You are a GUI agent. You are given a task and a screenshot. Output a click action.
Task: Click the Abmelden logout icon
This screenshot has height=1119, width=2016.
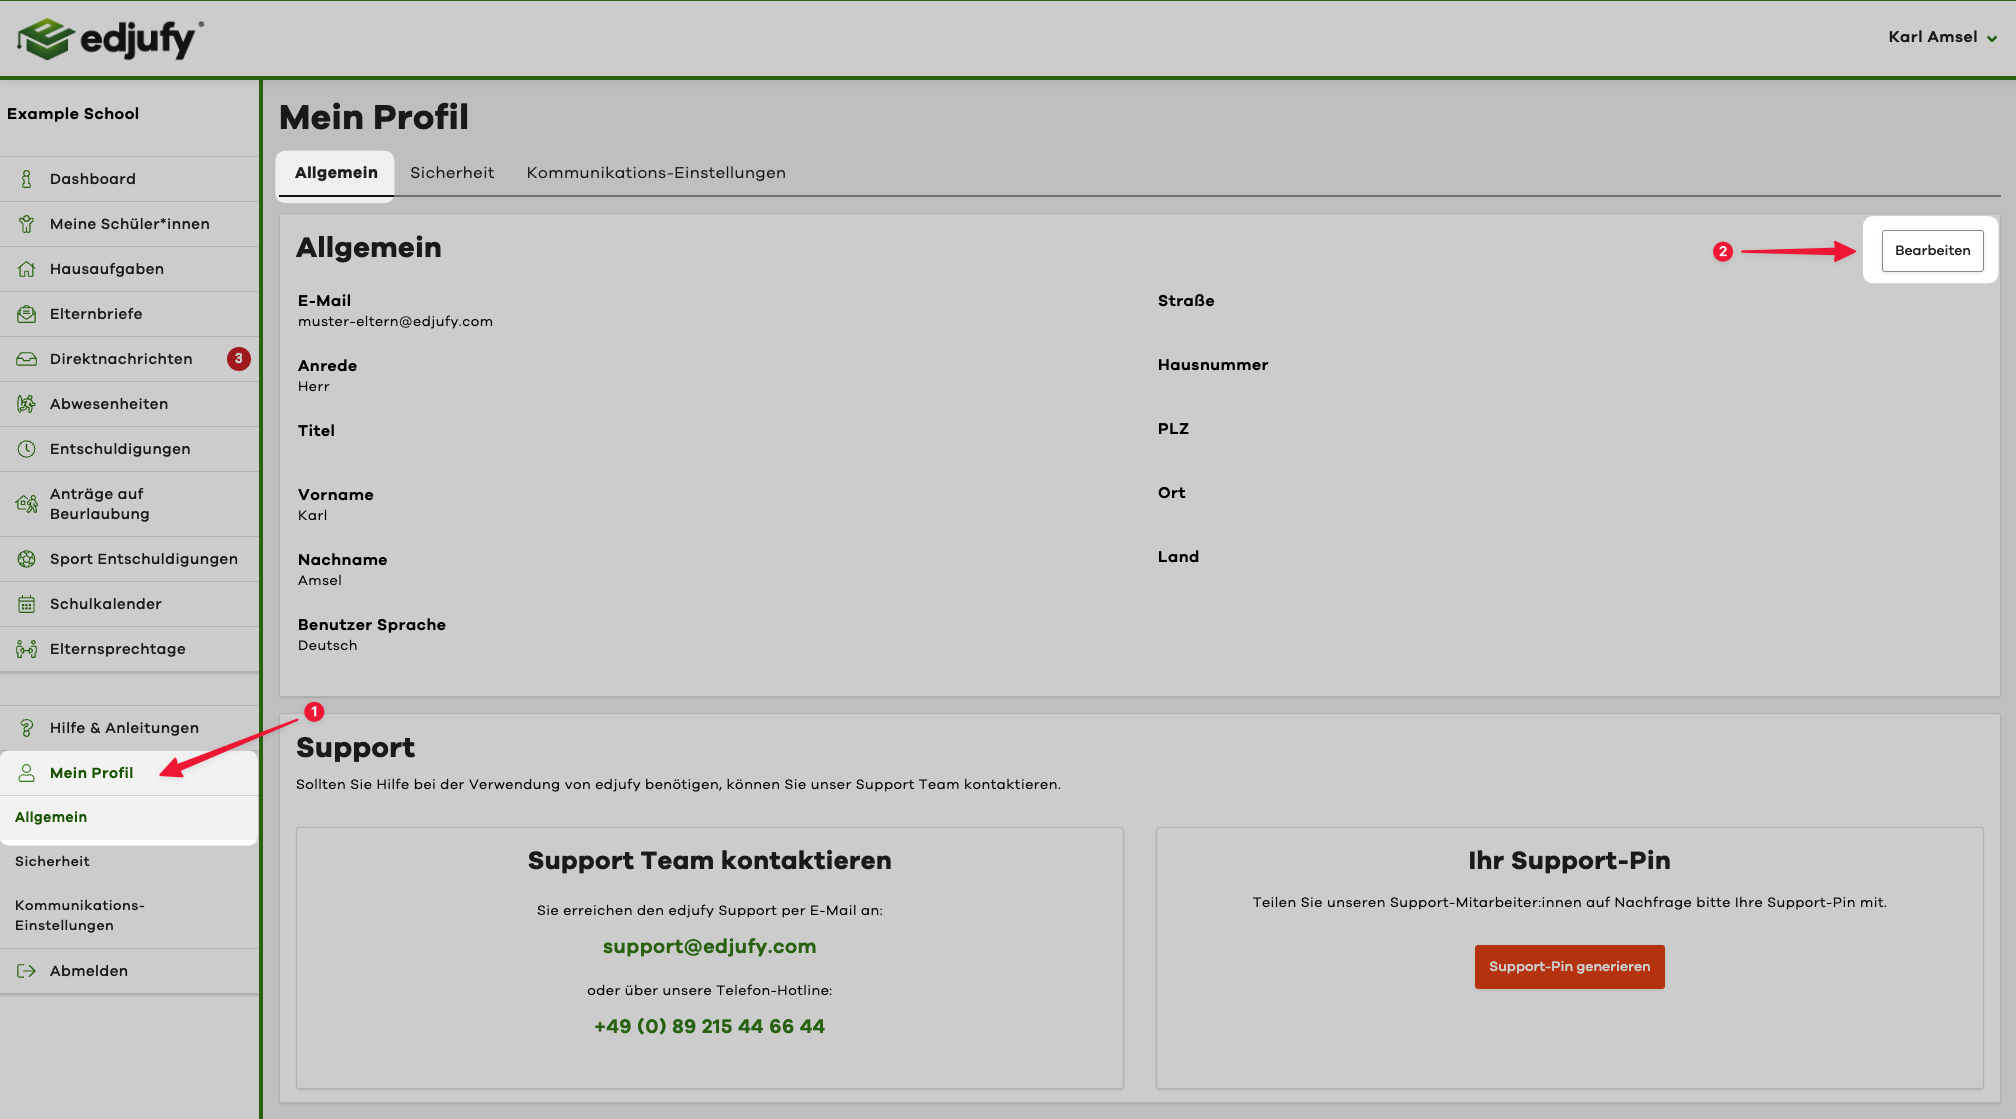tap(27, 971)
